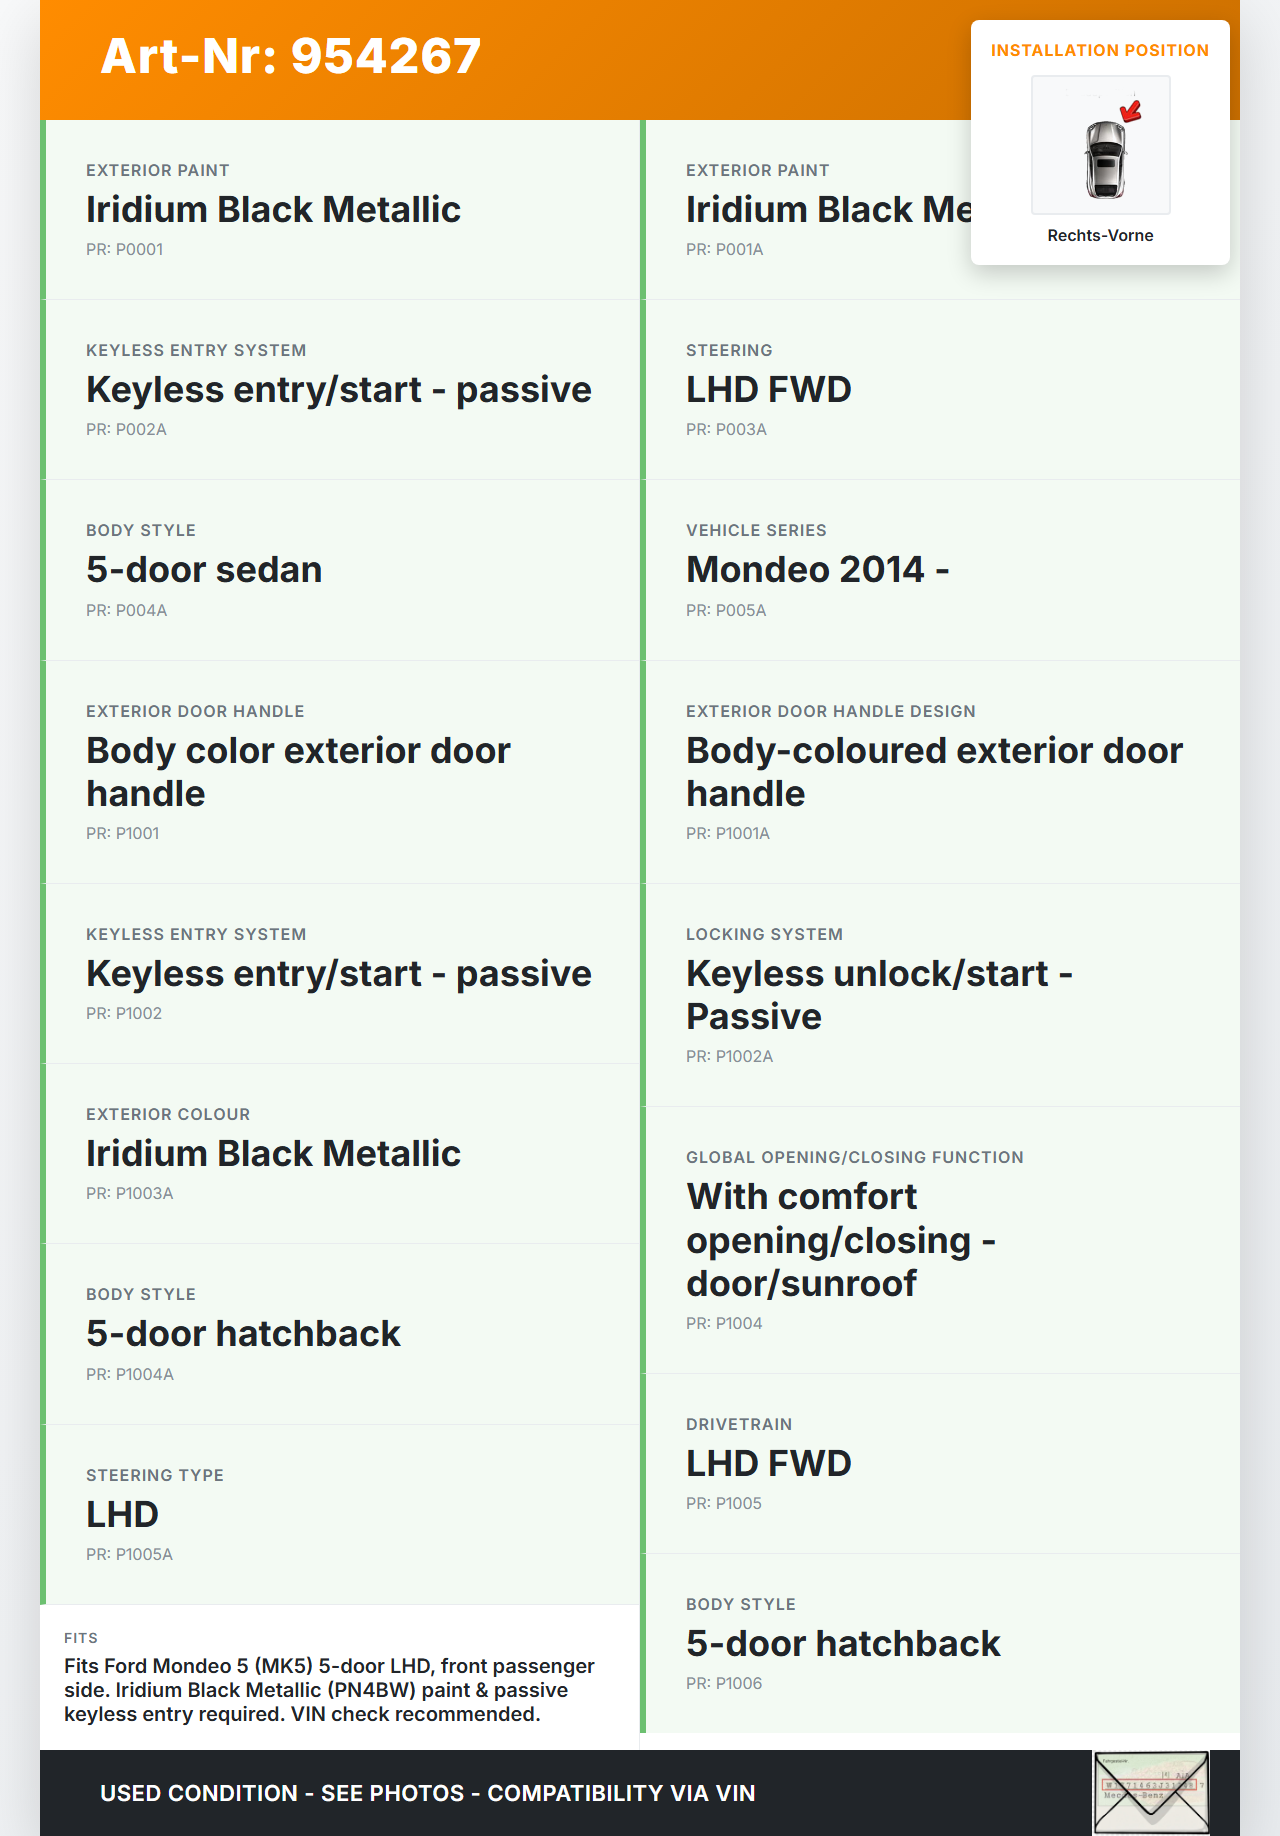
Task: Click the LHD FWD steering entry P003A
Action: (768, 389)
